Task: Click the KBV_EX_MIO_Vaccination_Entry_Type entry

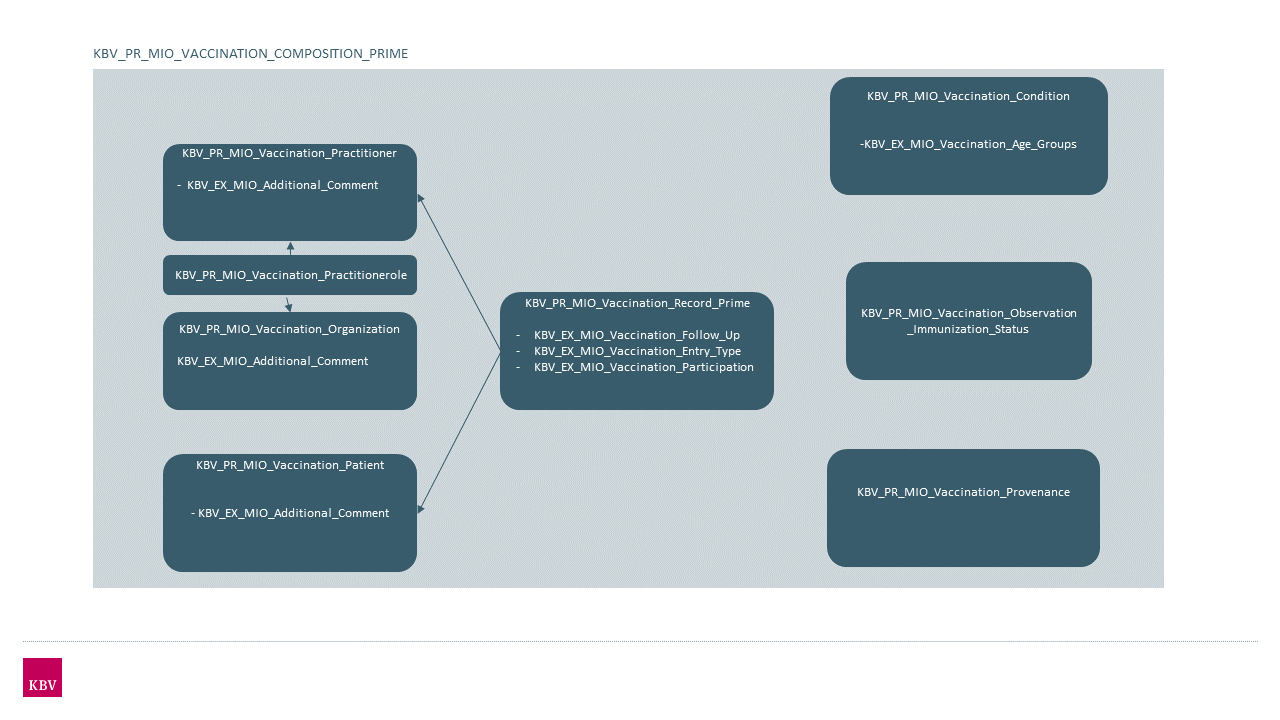Action: click(637, 351)
